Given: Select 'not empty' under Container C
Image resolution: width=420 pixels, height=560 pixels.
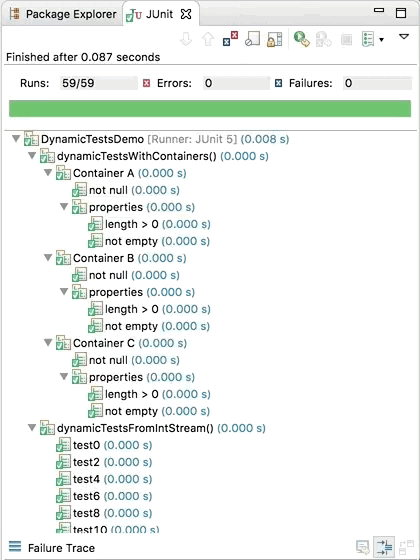Looking at the screenshot, I should (x=149, y=411).
